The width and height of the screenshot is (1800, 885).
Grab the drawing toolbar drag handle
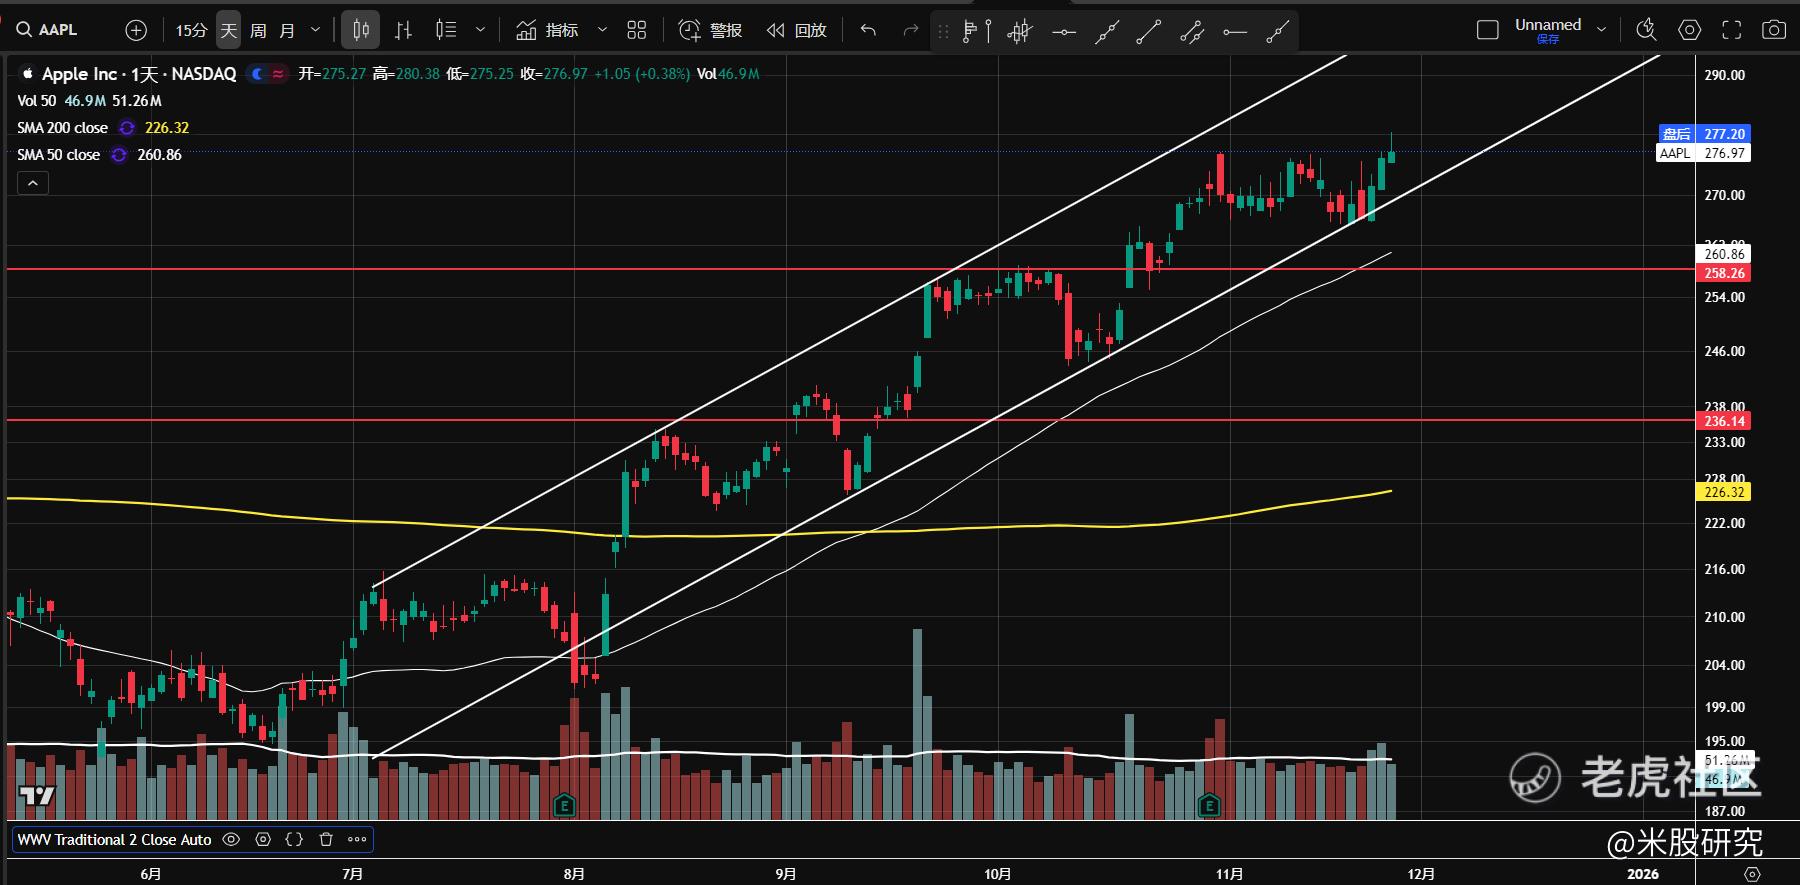pos(943,32)
